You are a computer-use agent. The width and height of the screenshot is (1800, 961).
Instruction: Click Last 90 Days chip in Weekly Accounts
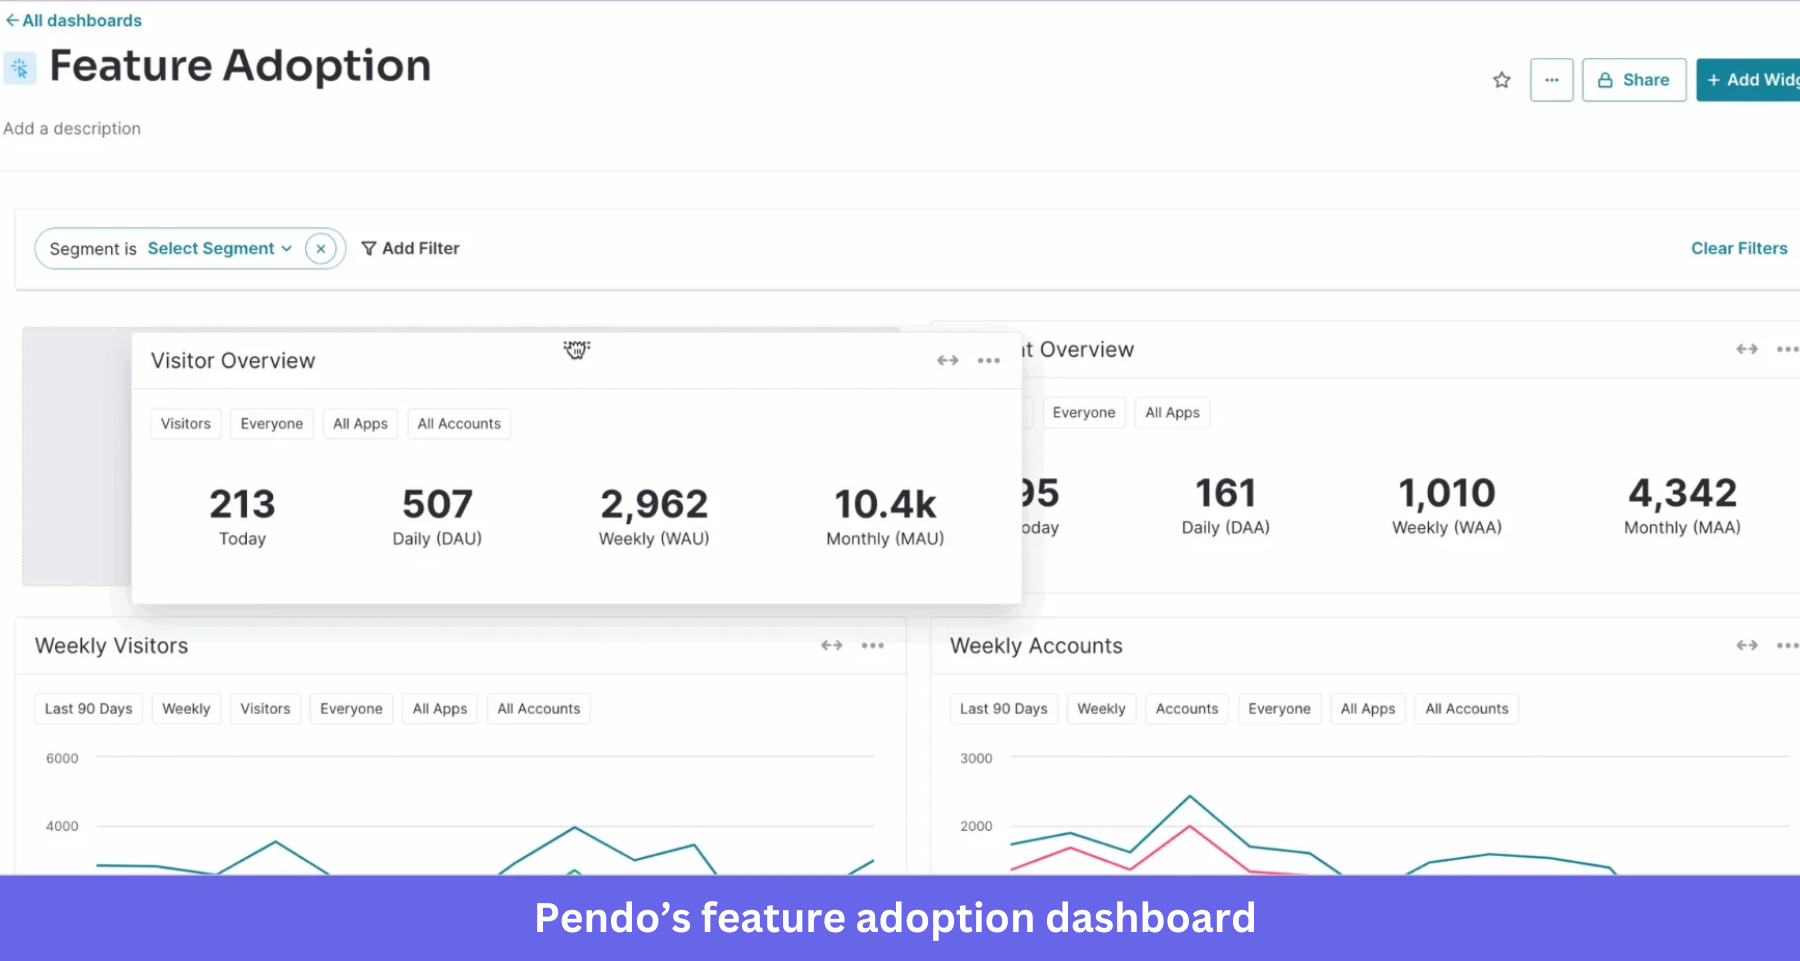1004,709
